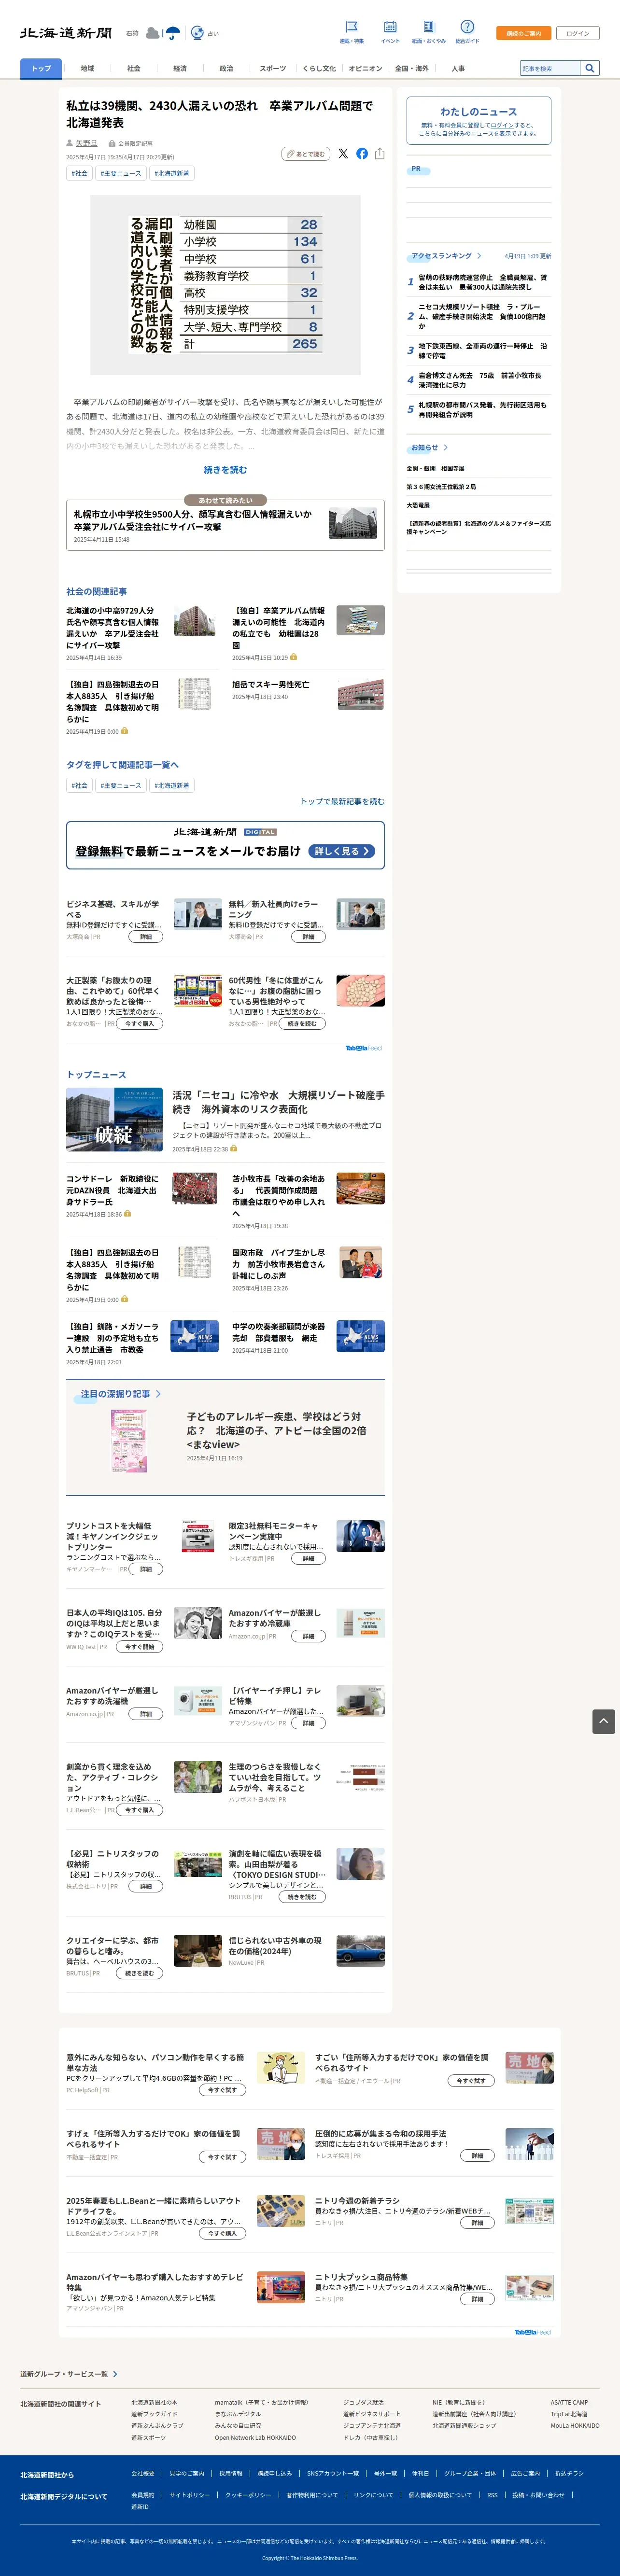
Task: Click the #北海道新着 tag under the headline
Action: pos(172,174)
